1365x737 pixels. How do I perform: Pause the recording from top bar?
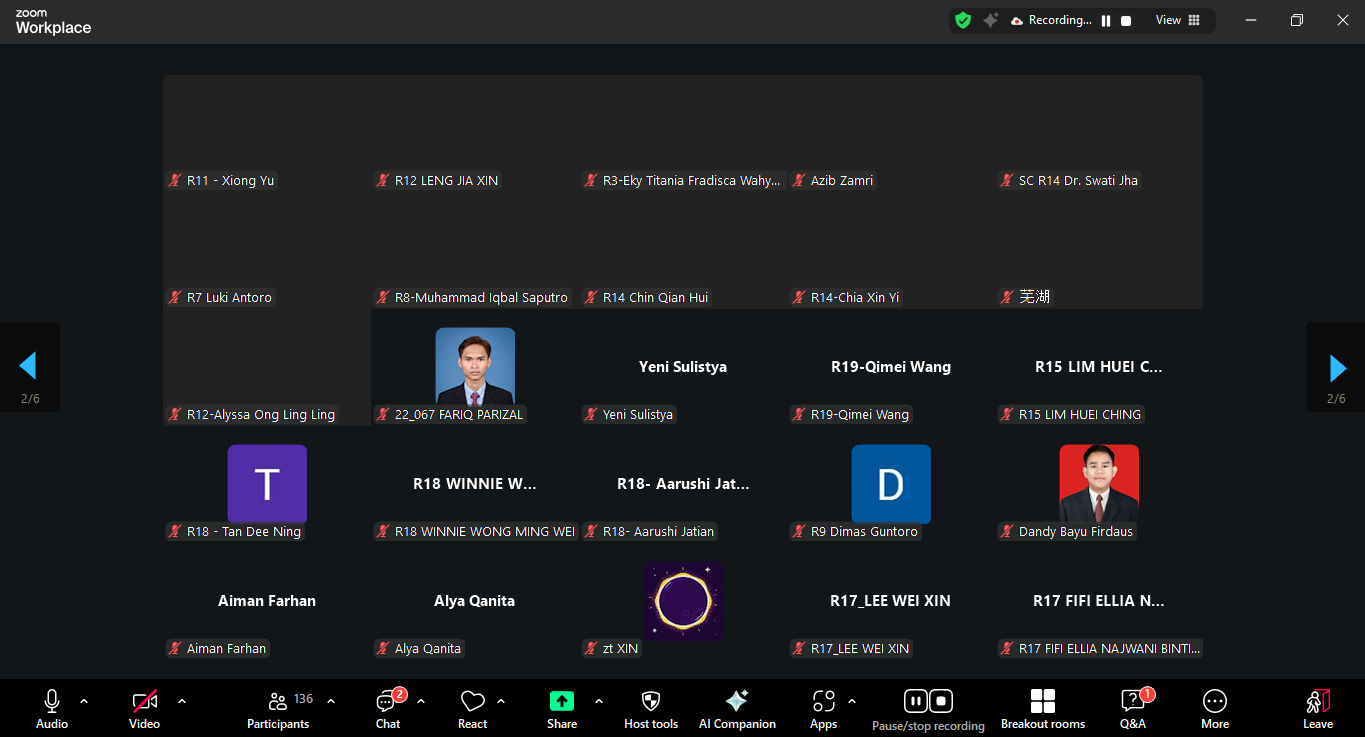click(1106, 21)
